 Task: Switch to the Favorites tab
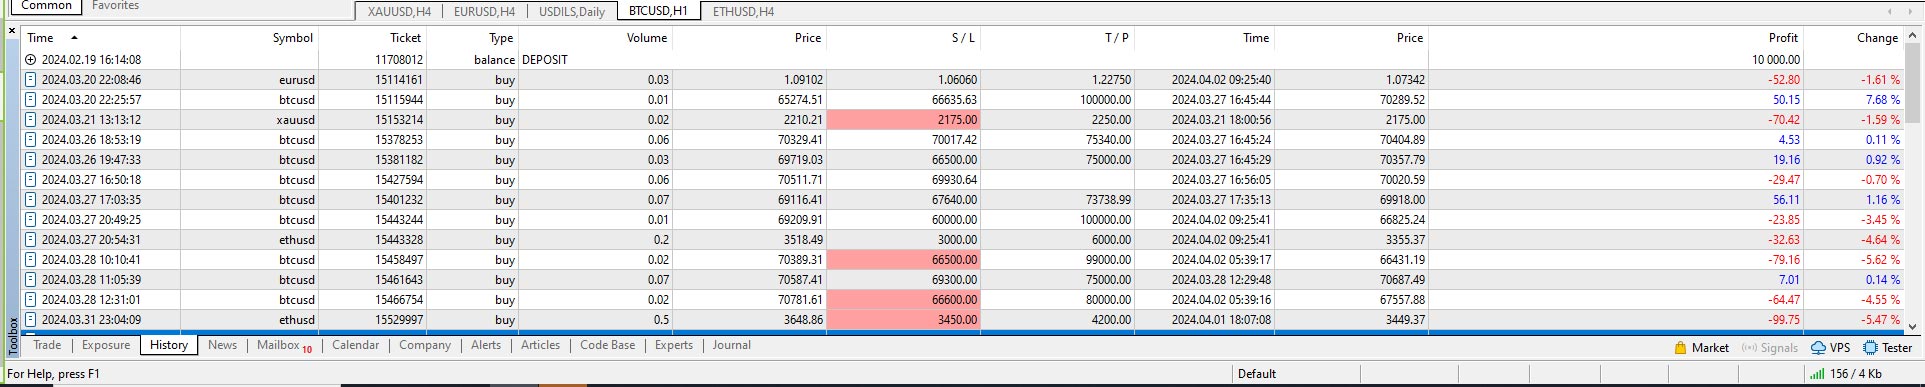click(x=115, y=6)
